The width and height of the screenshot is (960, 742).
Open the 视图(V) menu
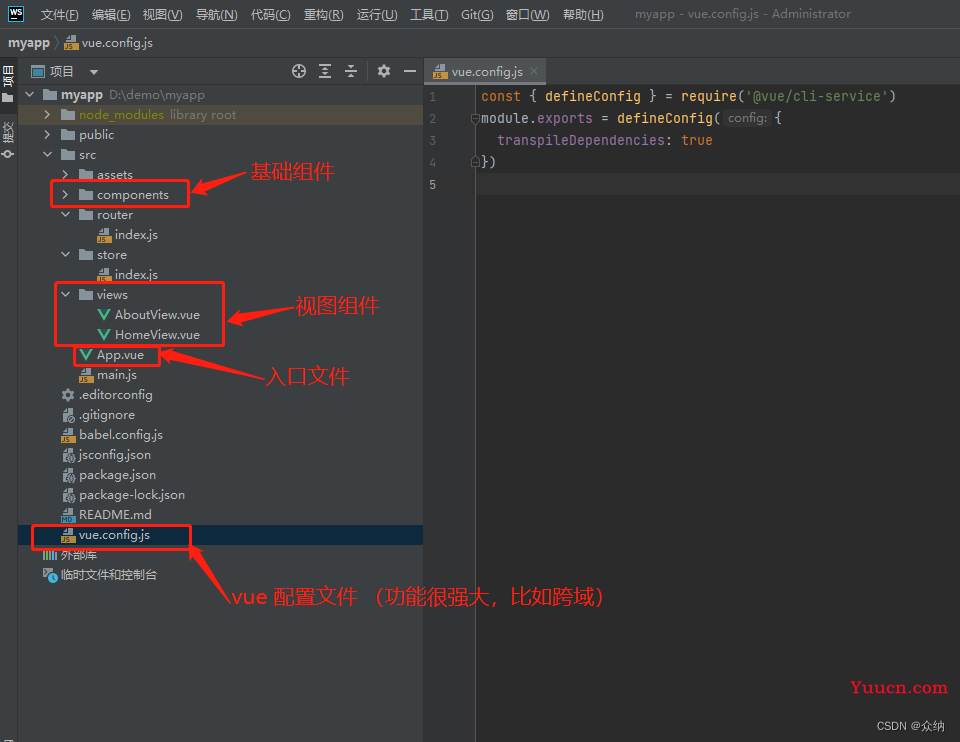pos(162,15)
